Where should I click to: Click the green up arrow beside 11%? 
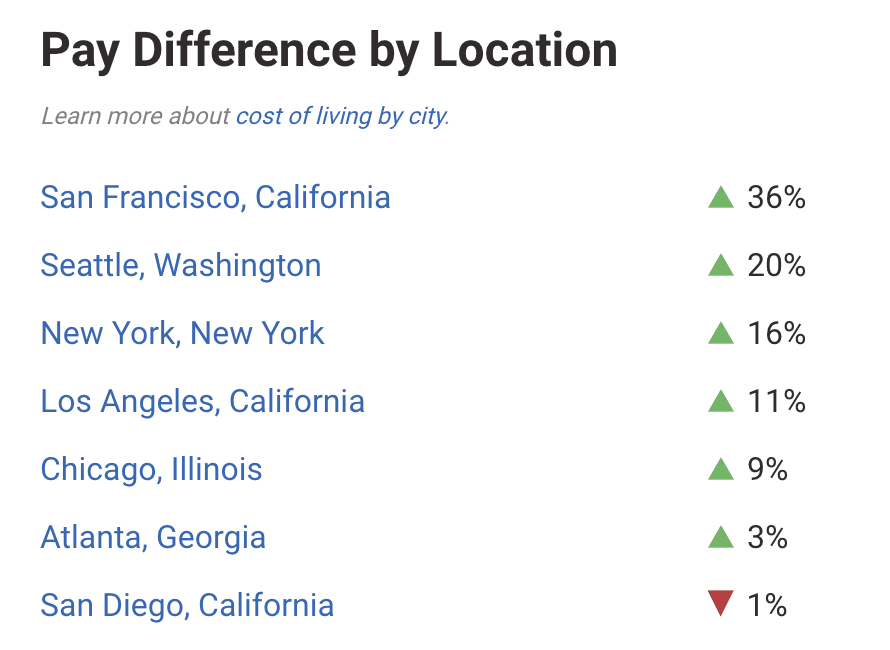(721, 401)
